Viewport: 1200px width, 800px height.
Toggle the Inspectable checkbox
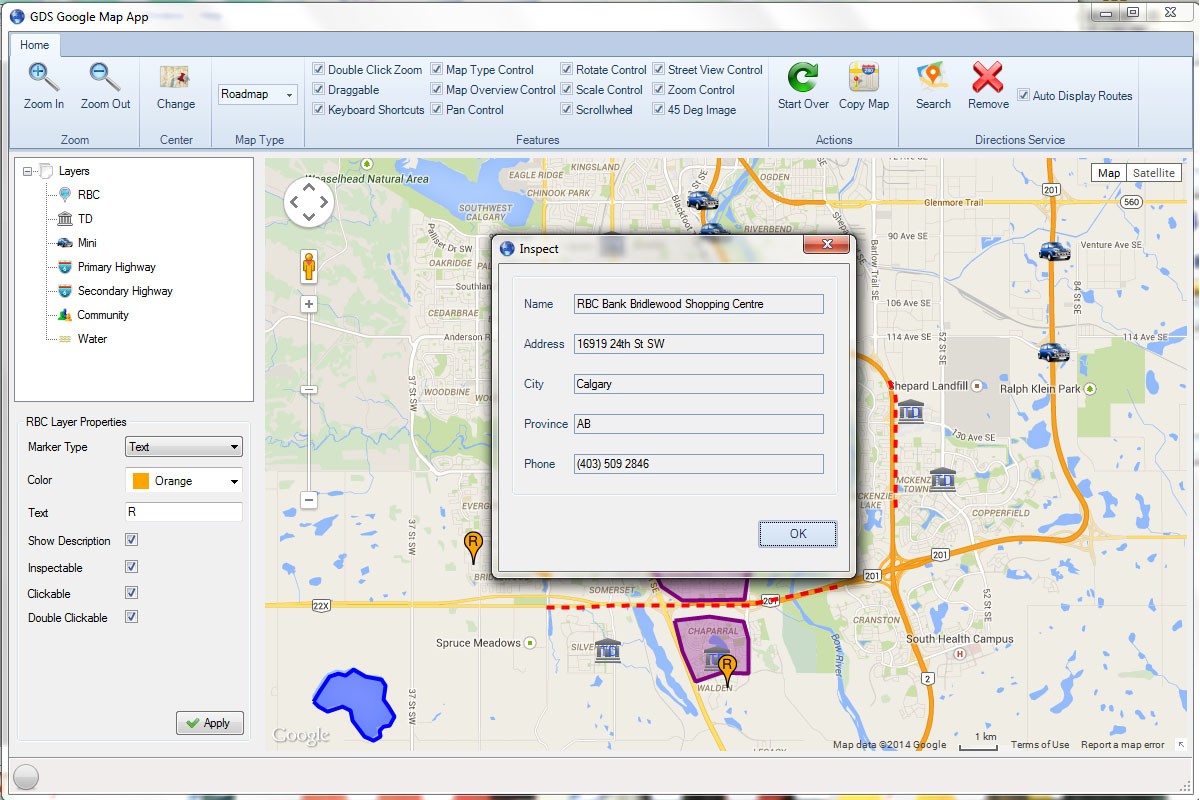(x=131, y=567)
